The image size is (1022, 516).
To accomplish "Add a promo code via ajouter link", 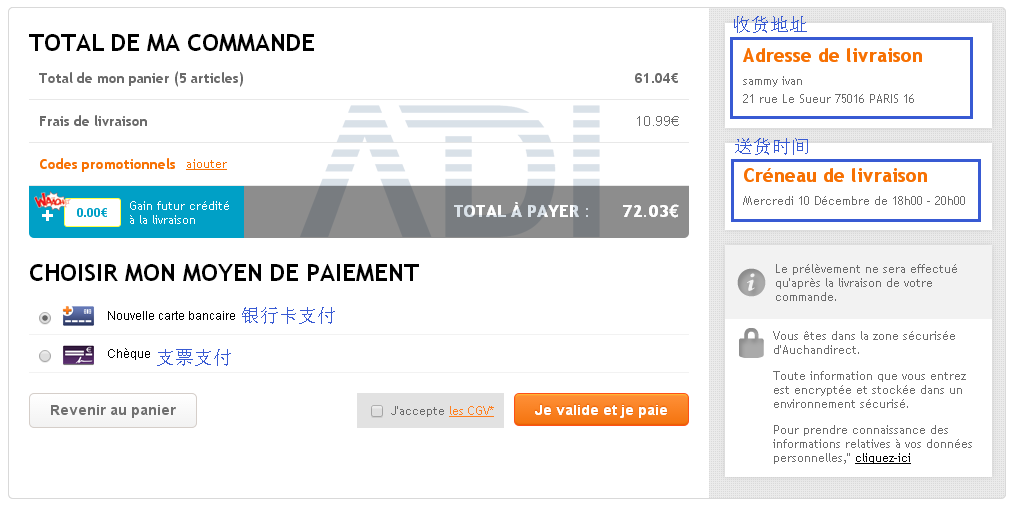I will [x=207, y=164].
